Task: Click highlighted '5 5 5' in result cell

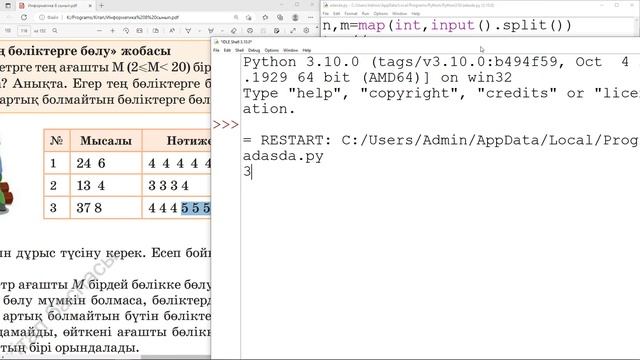Action: click(x=196, y=208)
